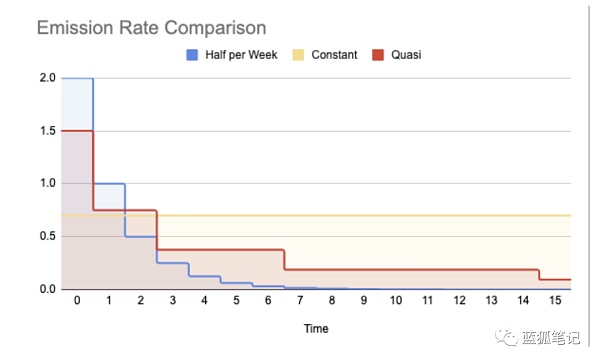Screen dimensions: 600x364
Task: Click the blue Half per Week legend swatch
Action: [192, 55]
